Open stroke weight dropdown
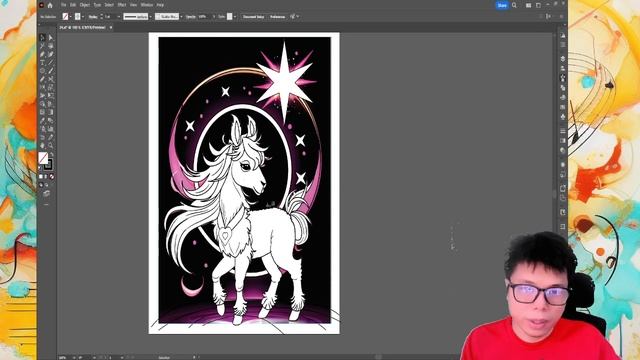 (x=119, y=17)
